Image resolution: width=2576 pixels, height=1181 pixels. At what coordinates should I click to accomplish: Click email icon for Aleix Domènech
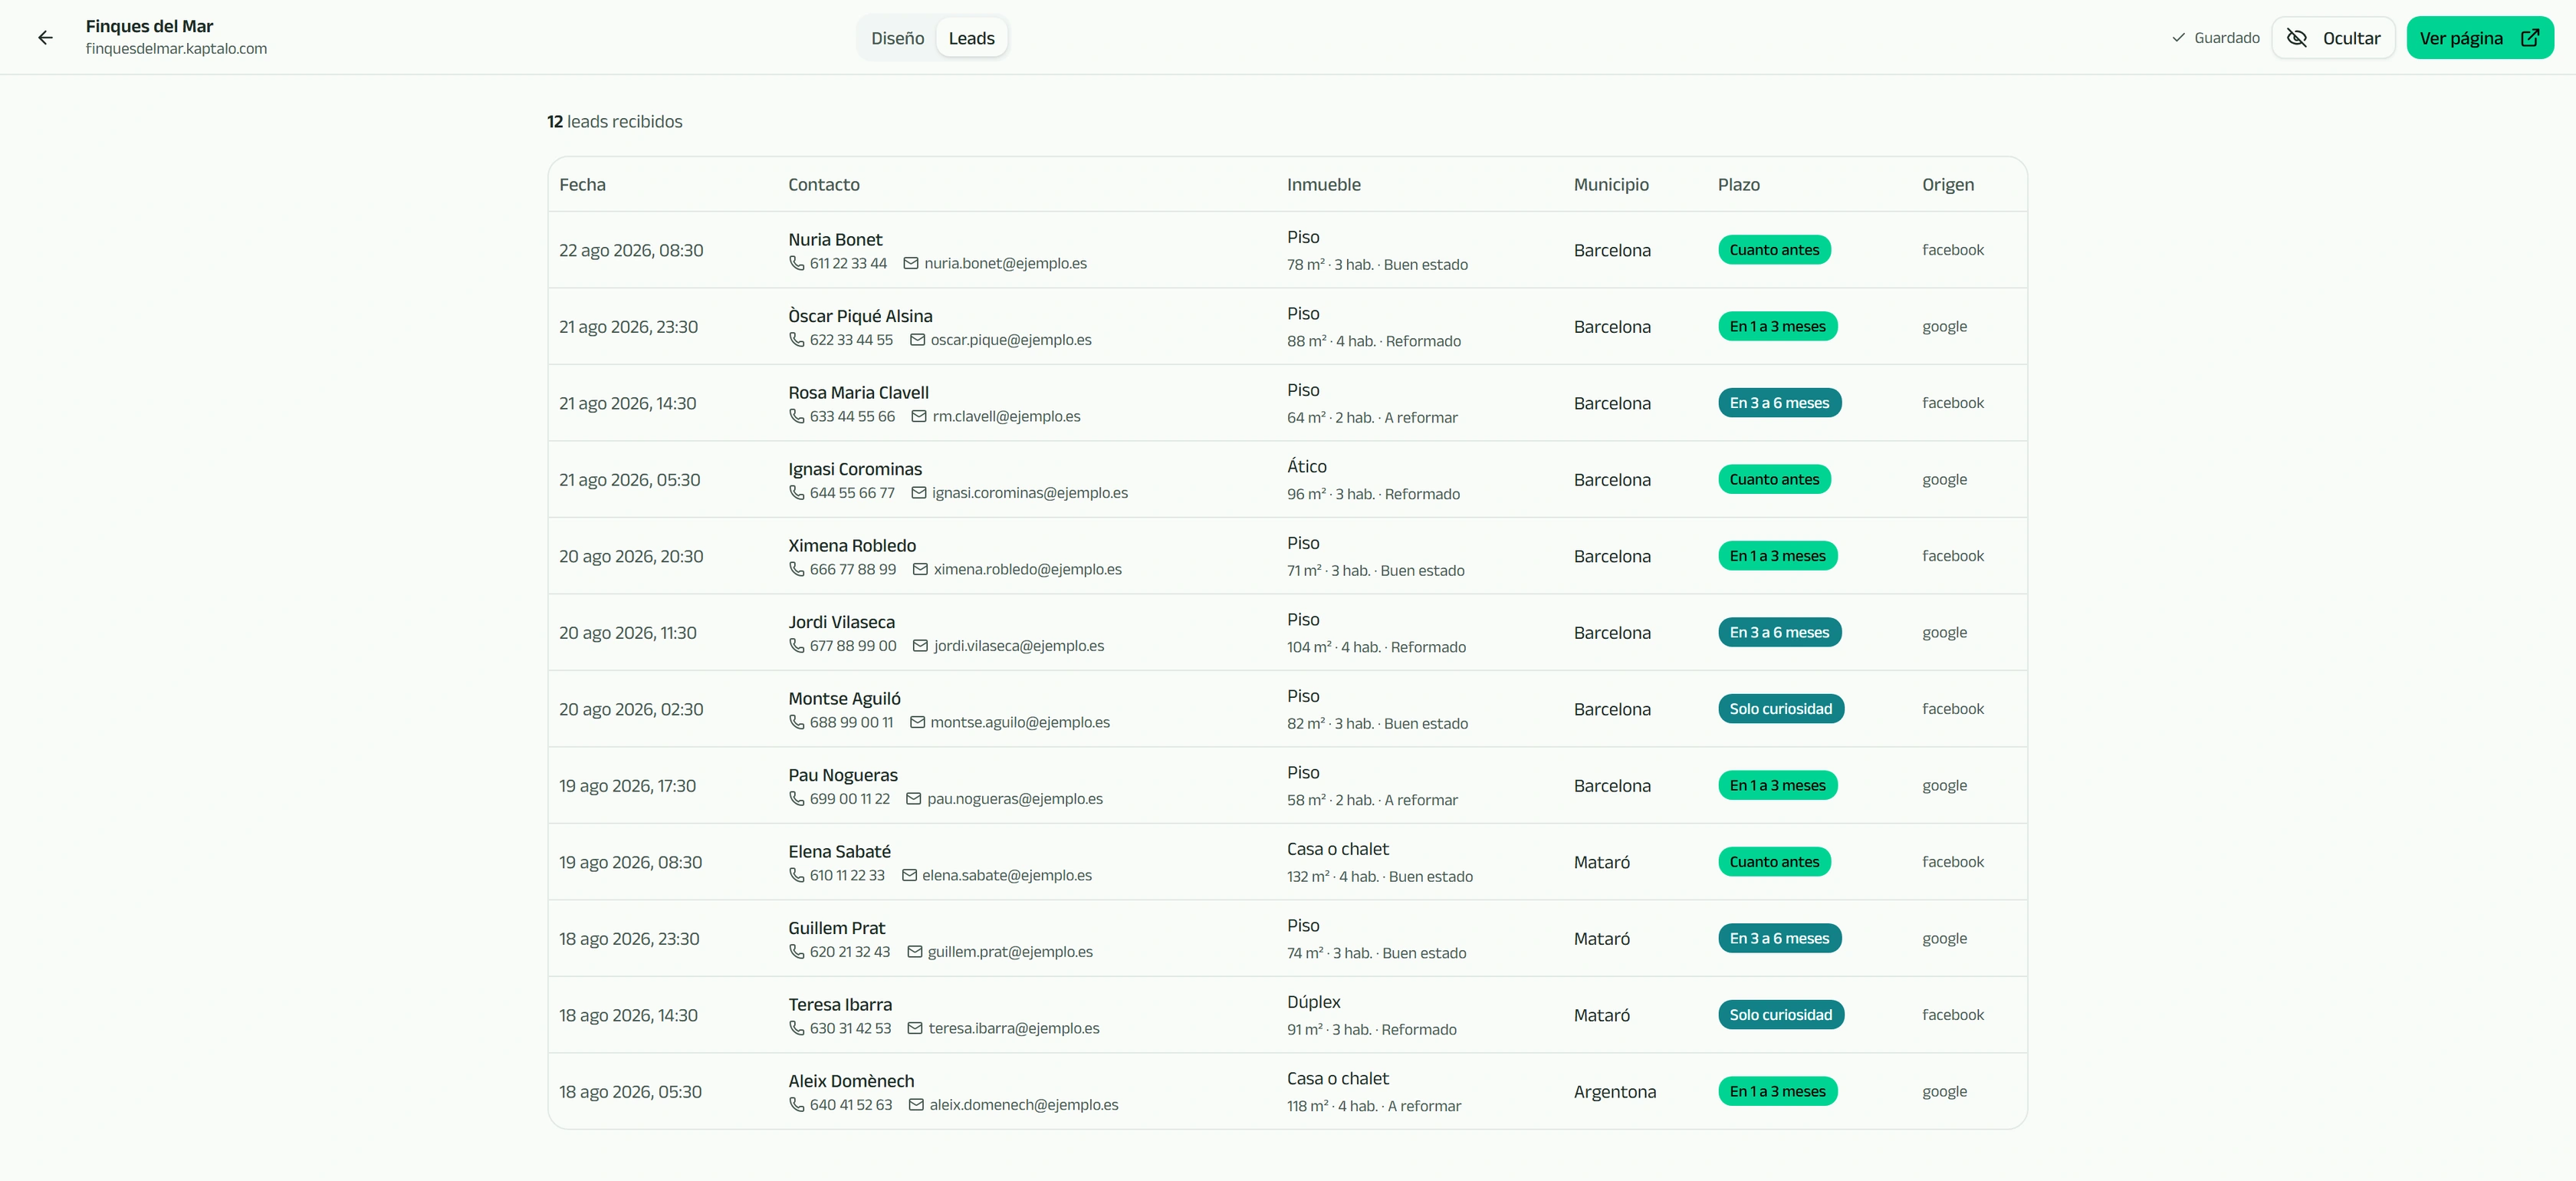pyautogui.click(x=916, y=1105)
